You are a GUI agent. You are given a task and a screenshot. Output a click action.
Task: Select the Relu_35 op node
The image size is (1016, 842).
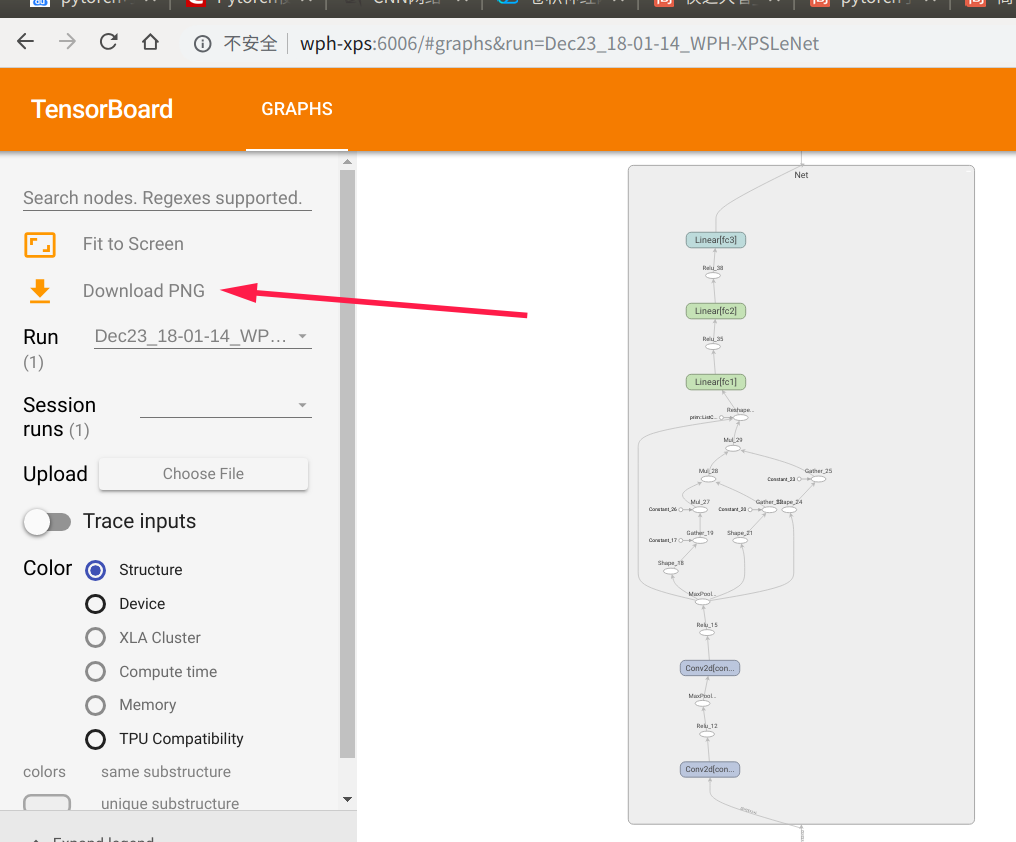point(713,347)
